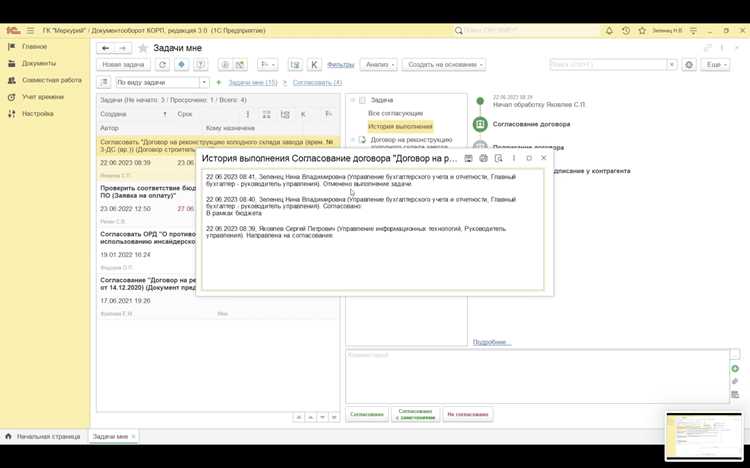Select 'История выполнения' tree item

[400, 127]
